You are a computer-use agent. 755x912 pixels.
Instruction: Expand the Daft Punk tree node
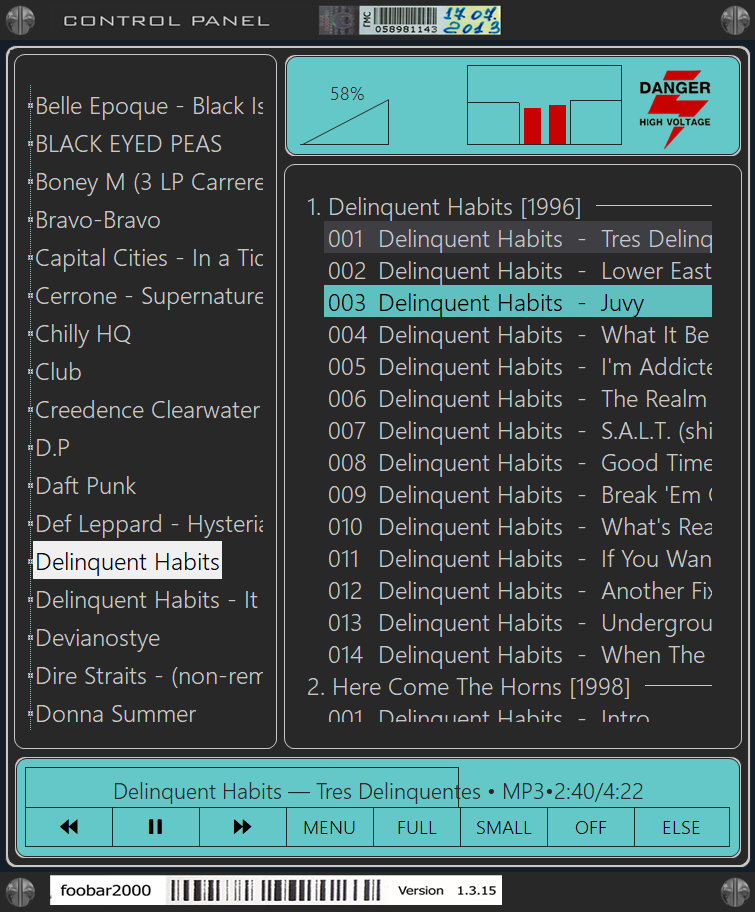click(30, 486)
